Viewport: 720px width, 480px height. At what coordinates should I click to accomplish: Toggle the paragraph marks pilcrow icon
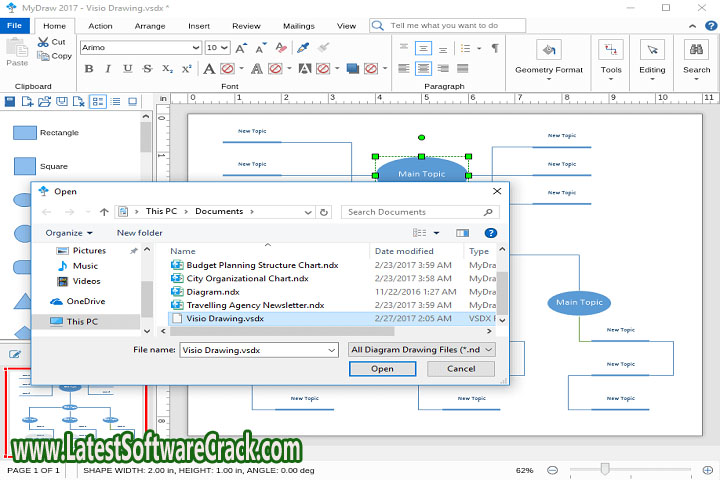(495, 48)
